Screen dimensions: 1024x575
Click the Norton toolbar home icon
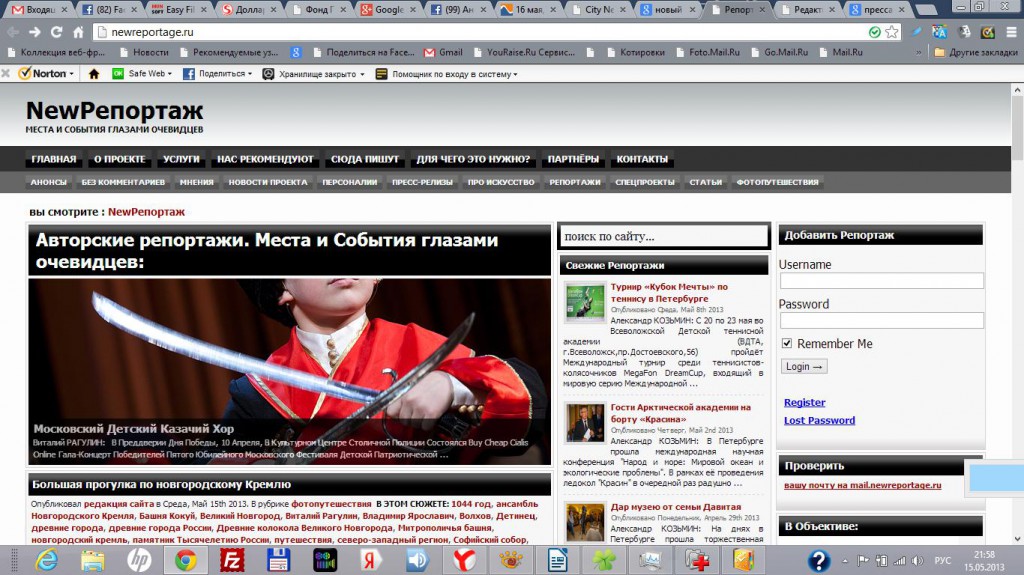point(94,74)
